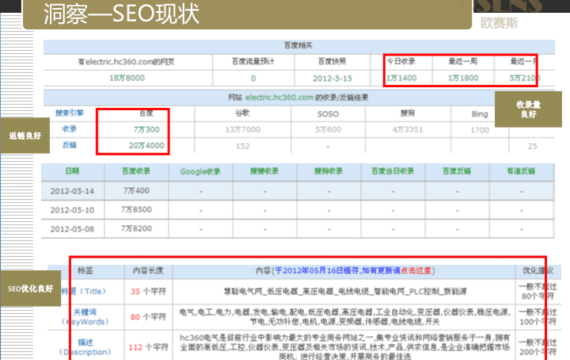The image size is (570, 360).
Task: Click the 欧赛斯 logo text
Action: [x=499, y=23]
